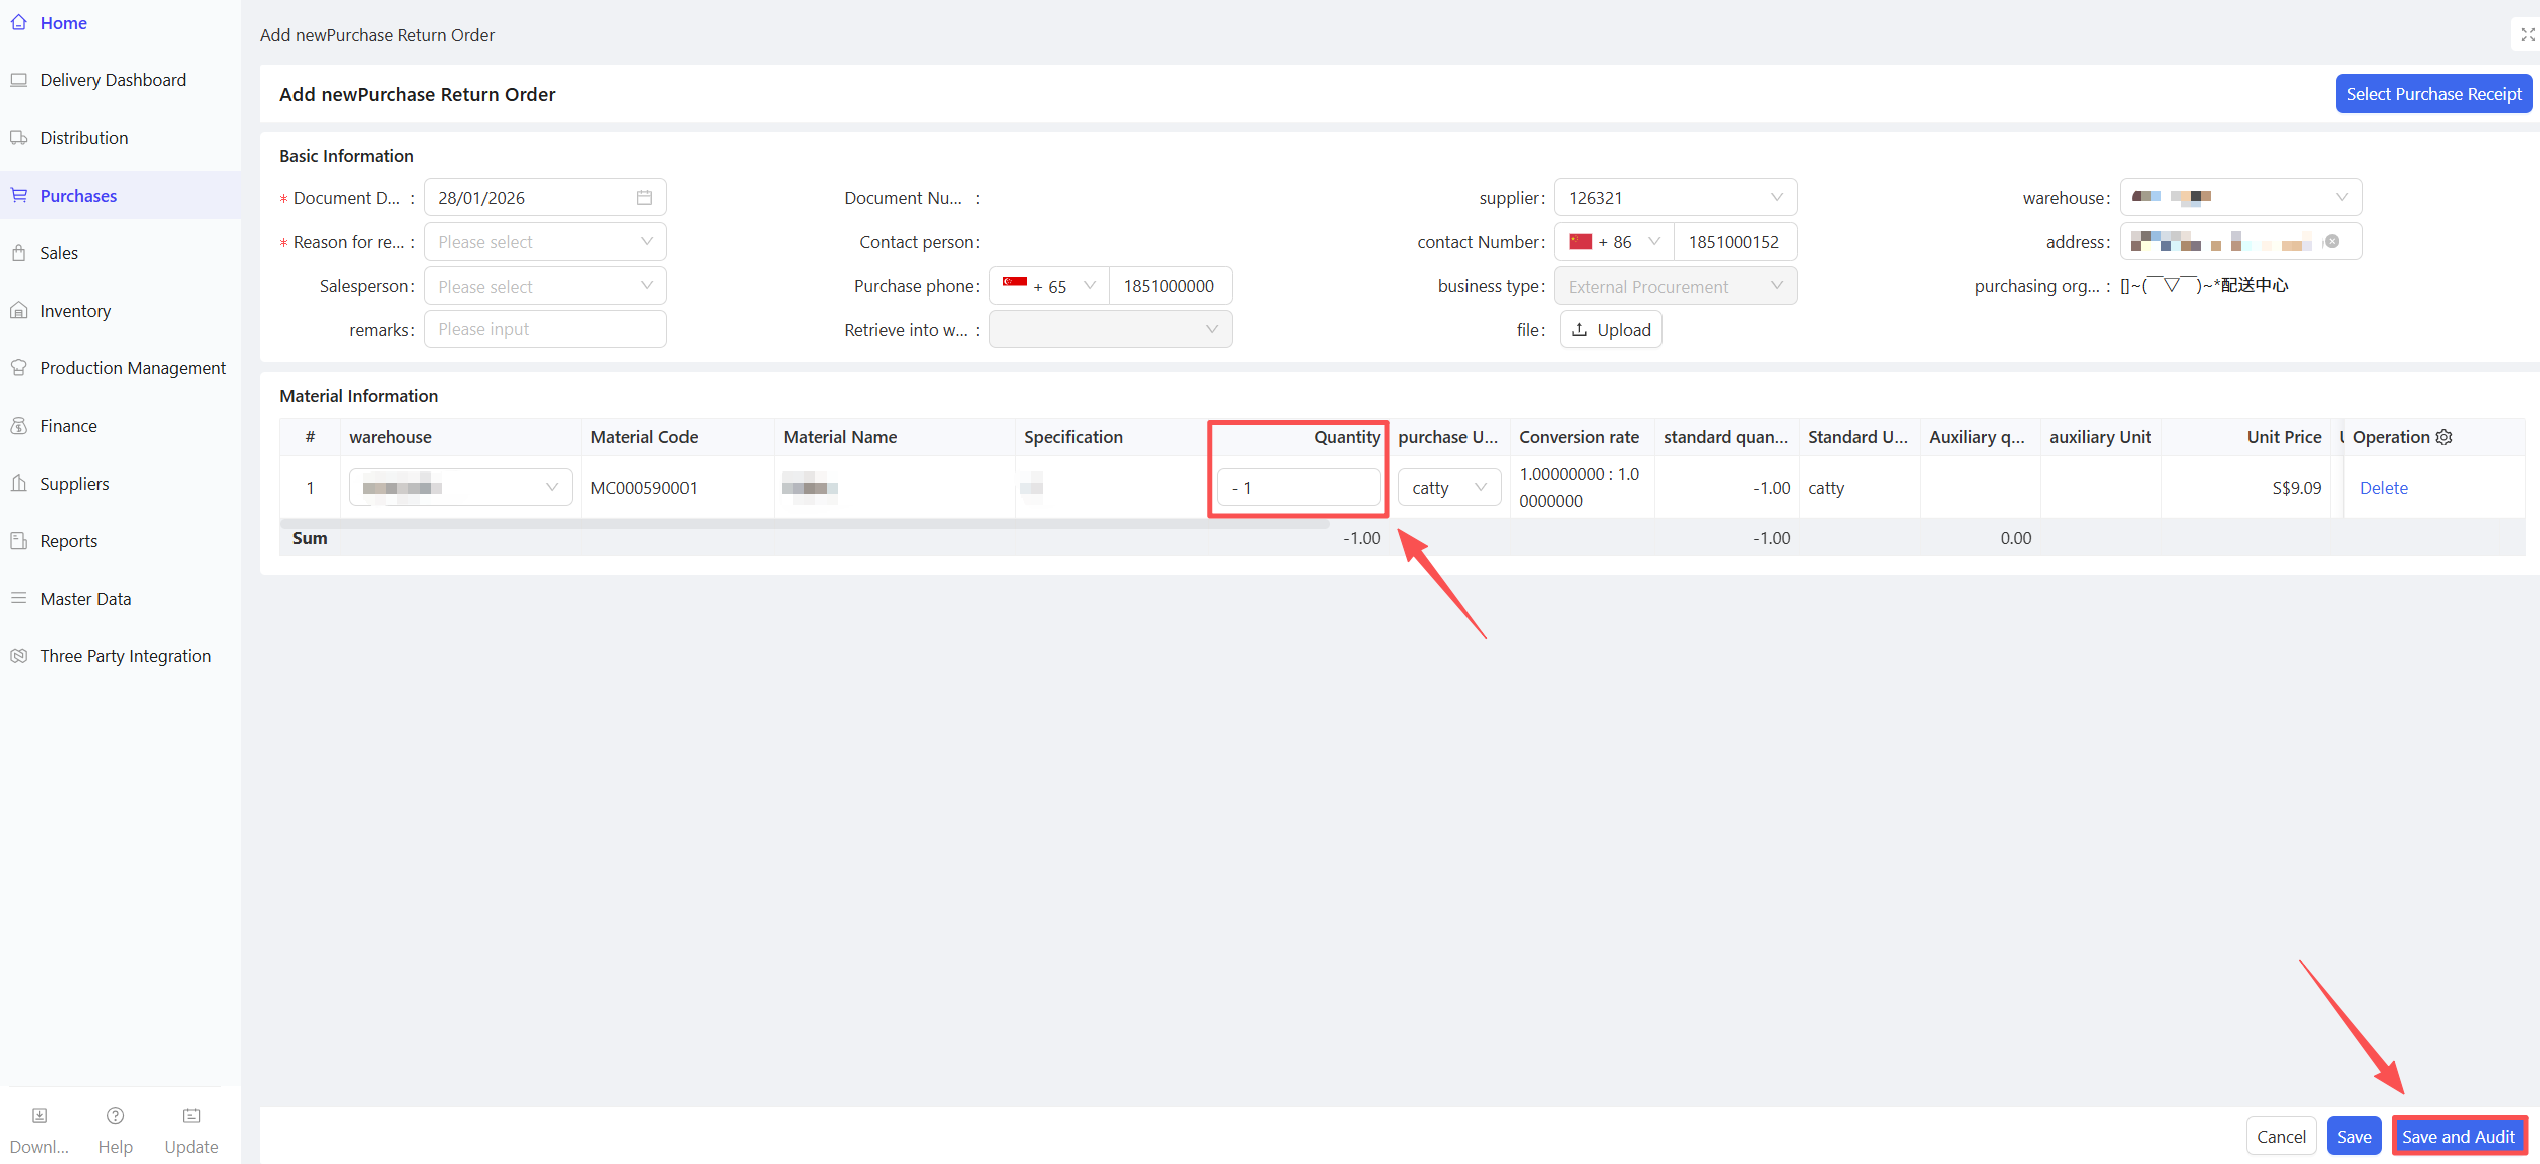Expand the Salesperson dropdown
The image size is (2540, 1164).
545,286
